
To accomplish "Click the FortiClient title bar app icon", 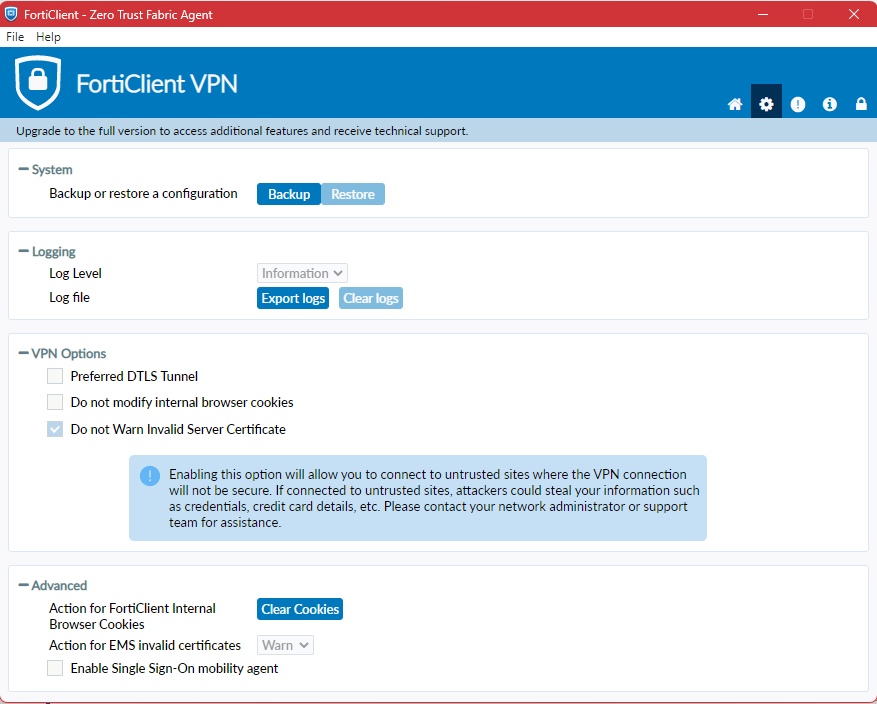I will tap(11, 14).
